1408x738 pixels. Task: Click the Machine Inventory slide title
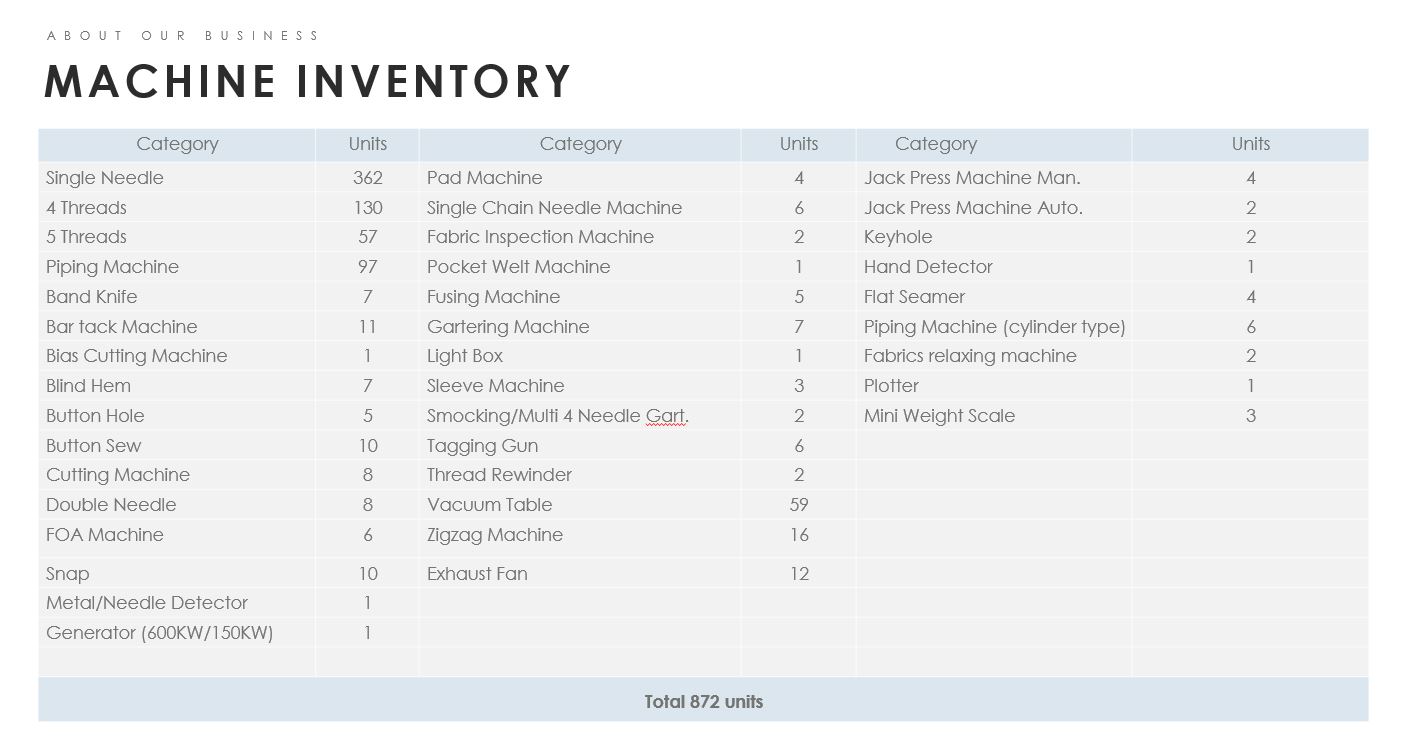click(x=308, y=81)
